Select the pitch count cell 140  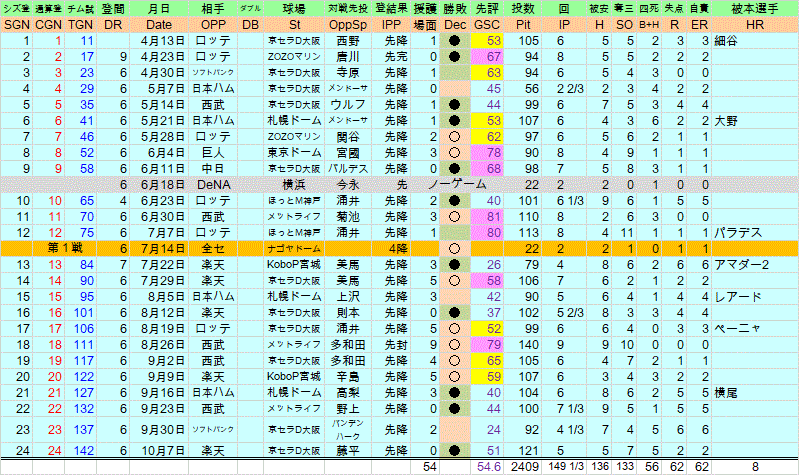click(x=523, y=345)
